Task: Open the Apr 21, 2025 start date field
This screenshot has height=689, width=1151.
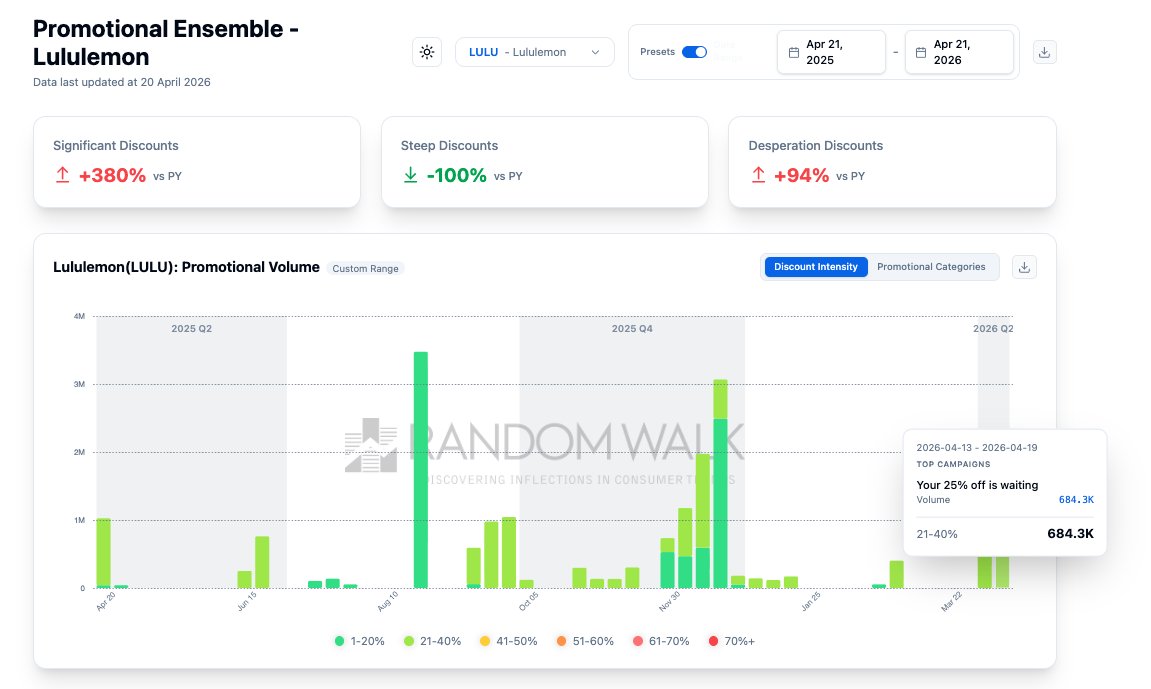Action: pos(831,52)
